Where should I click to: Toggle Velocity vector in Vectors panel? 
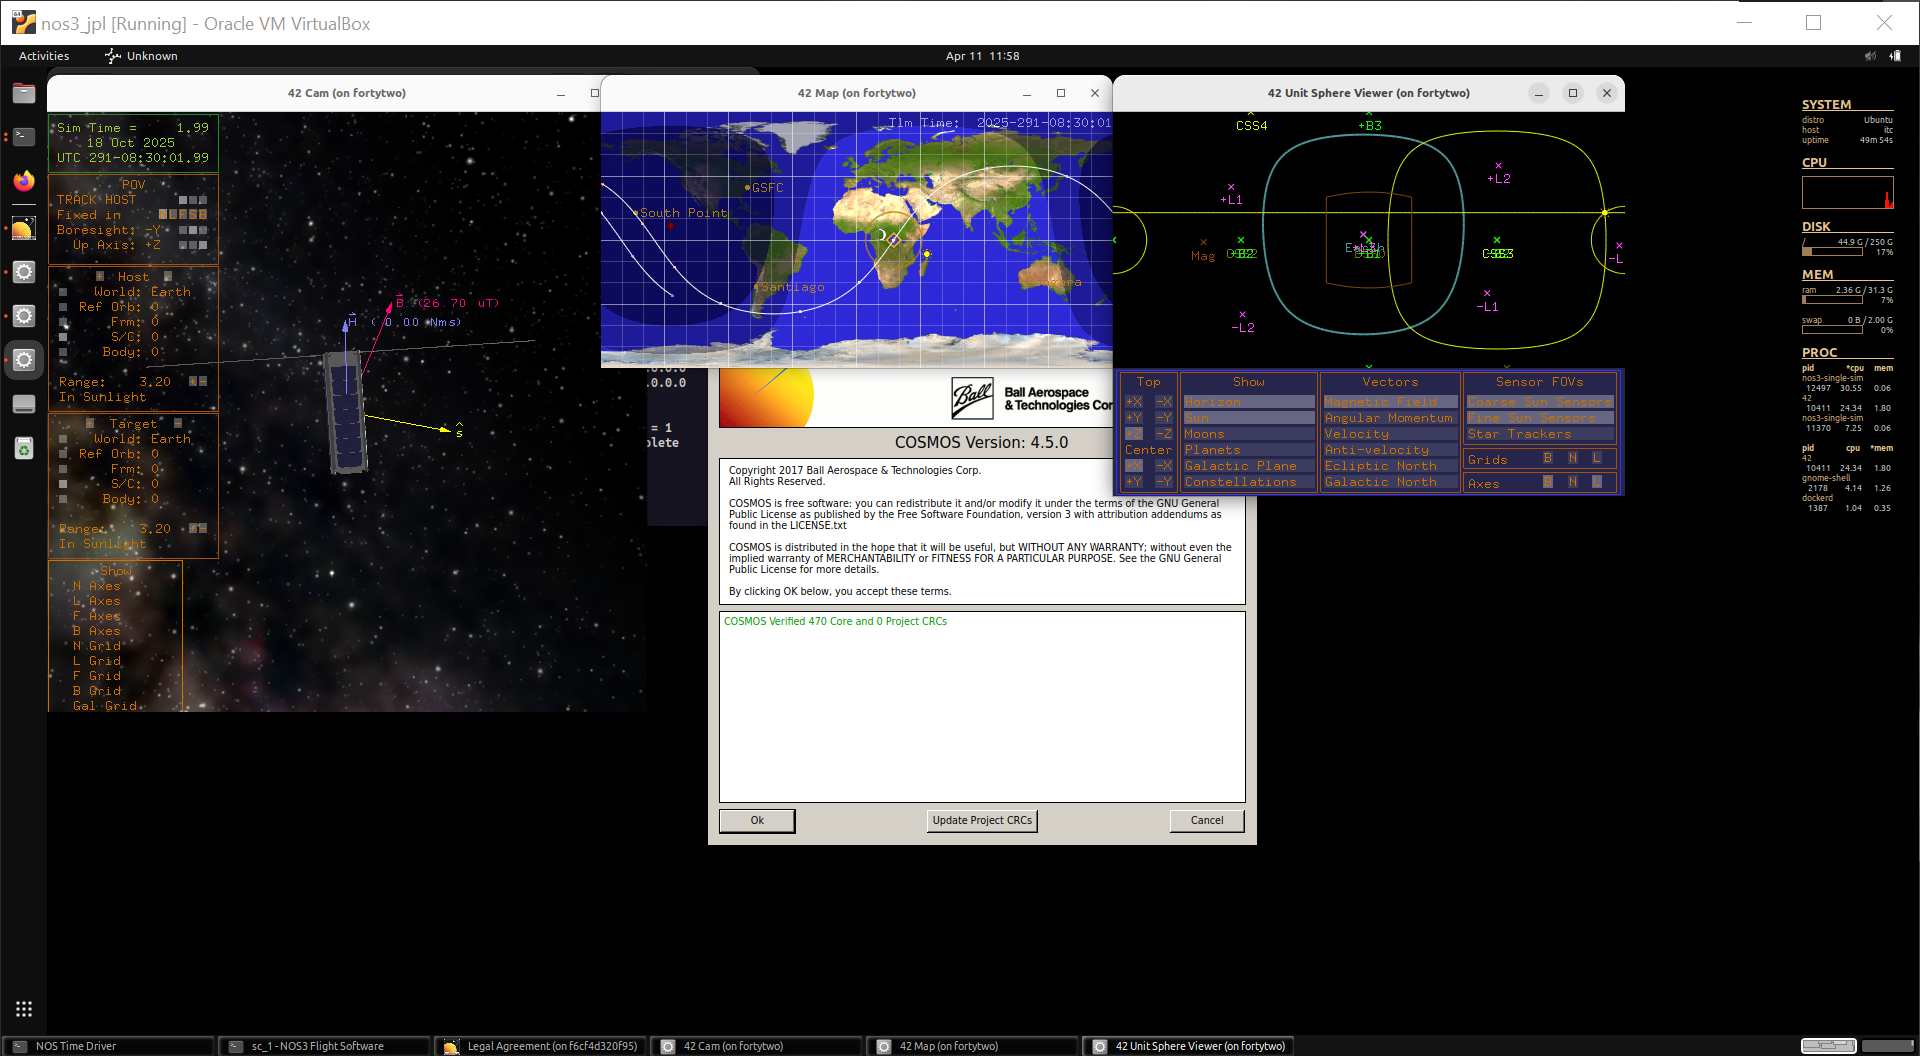click(1390, 434)
